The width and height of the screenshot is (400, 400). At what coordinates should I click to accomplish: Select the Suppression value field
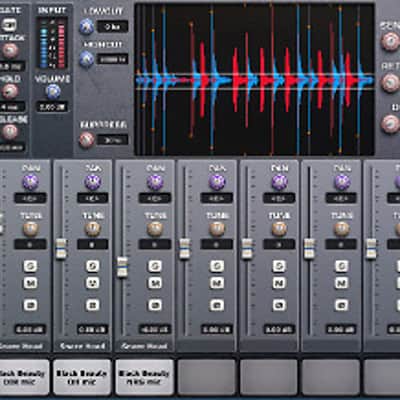[112, 140]
